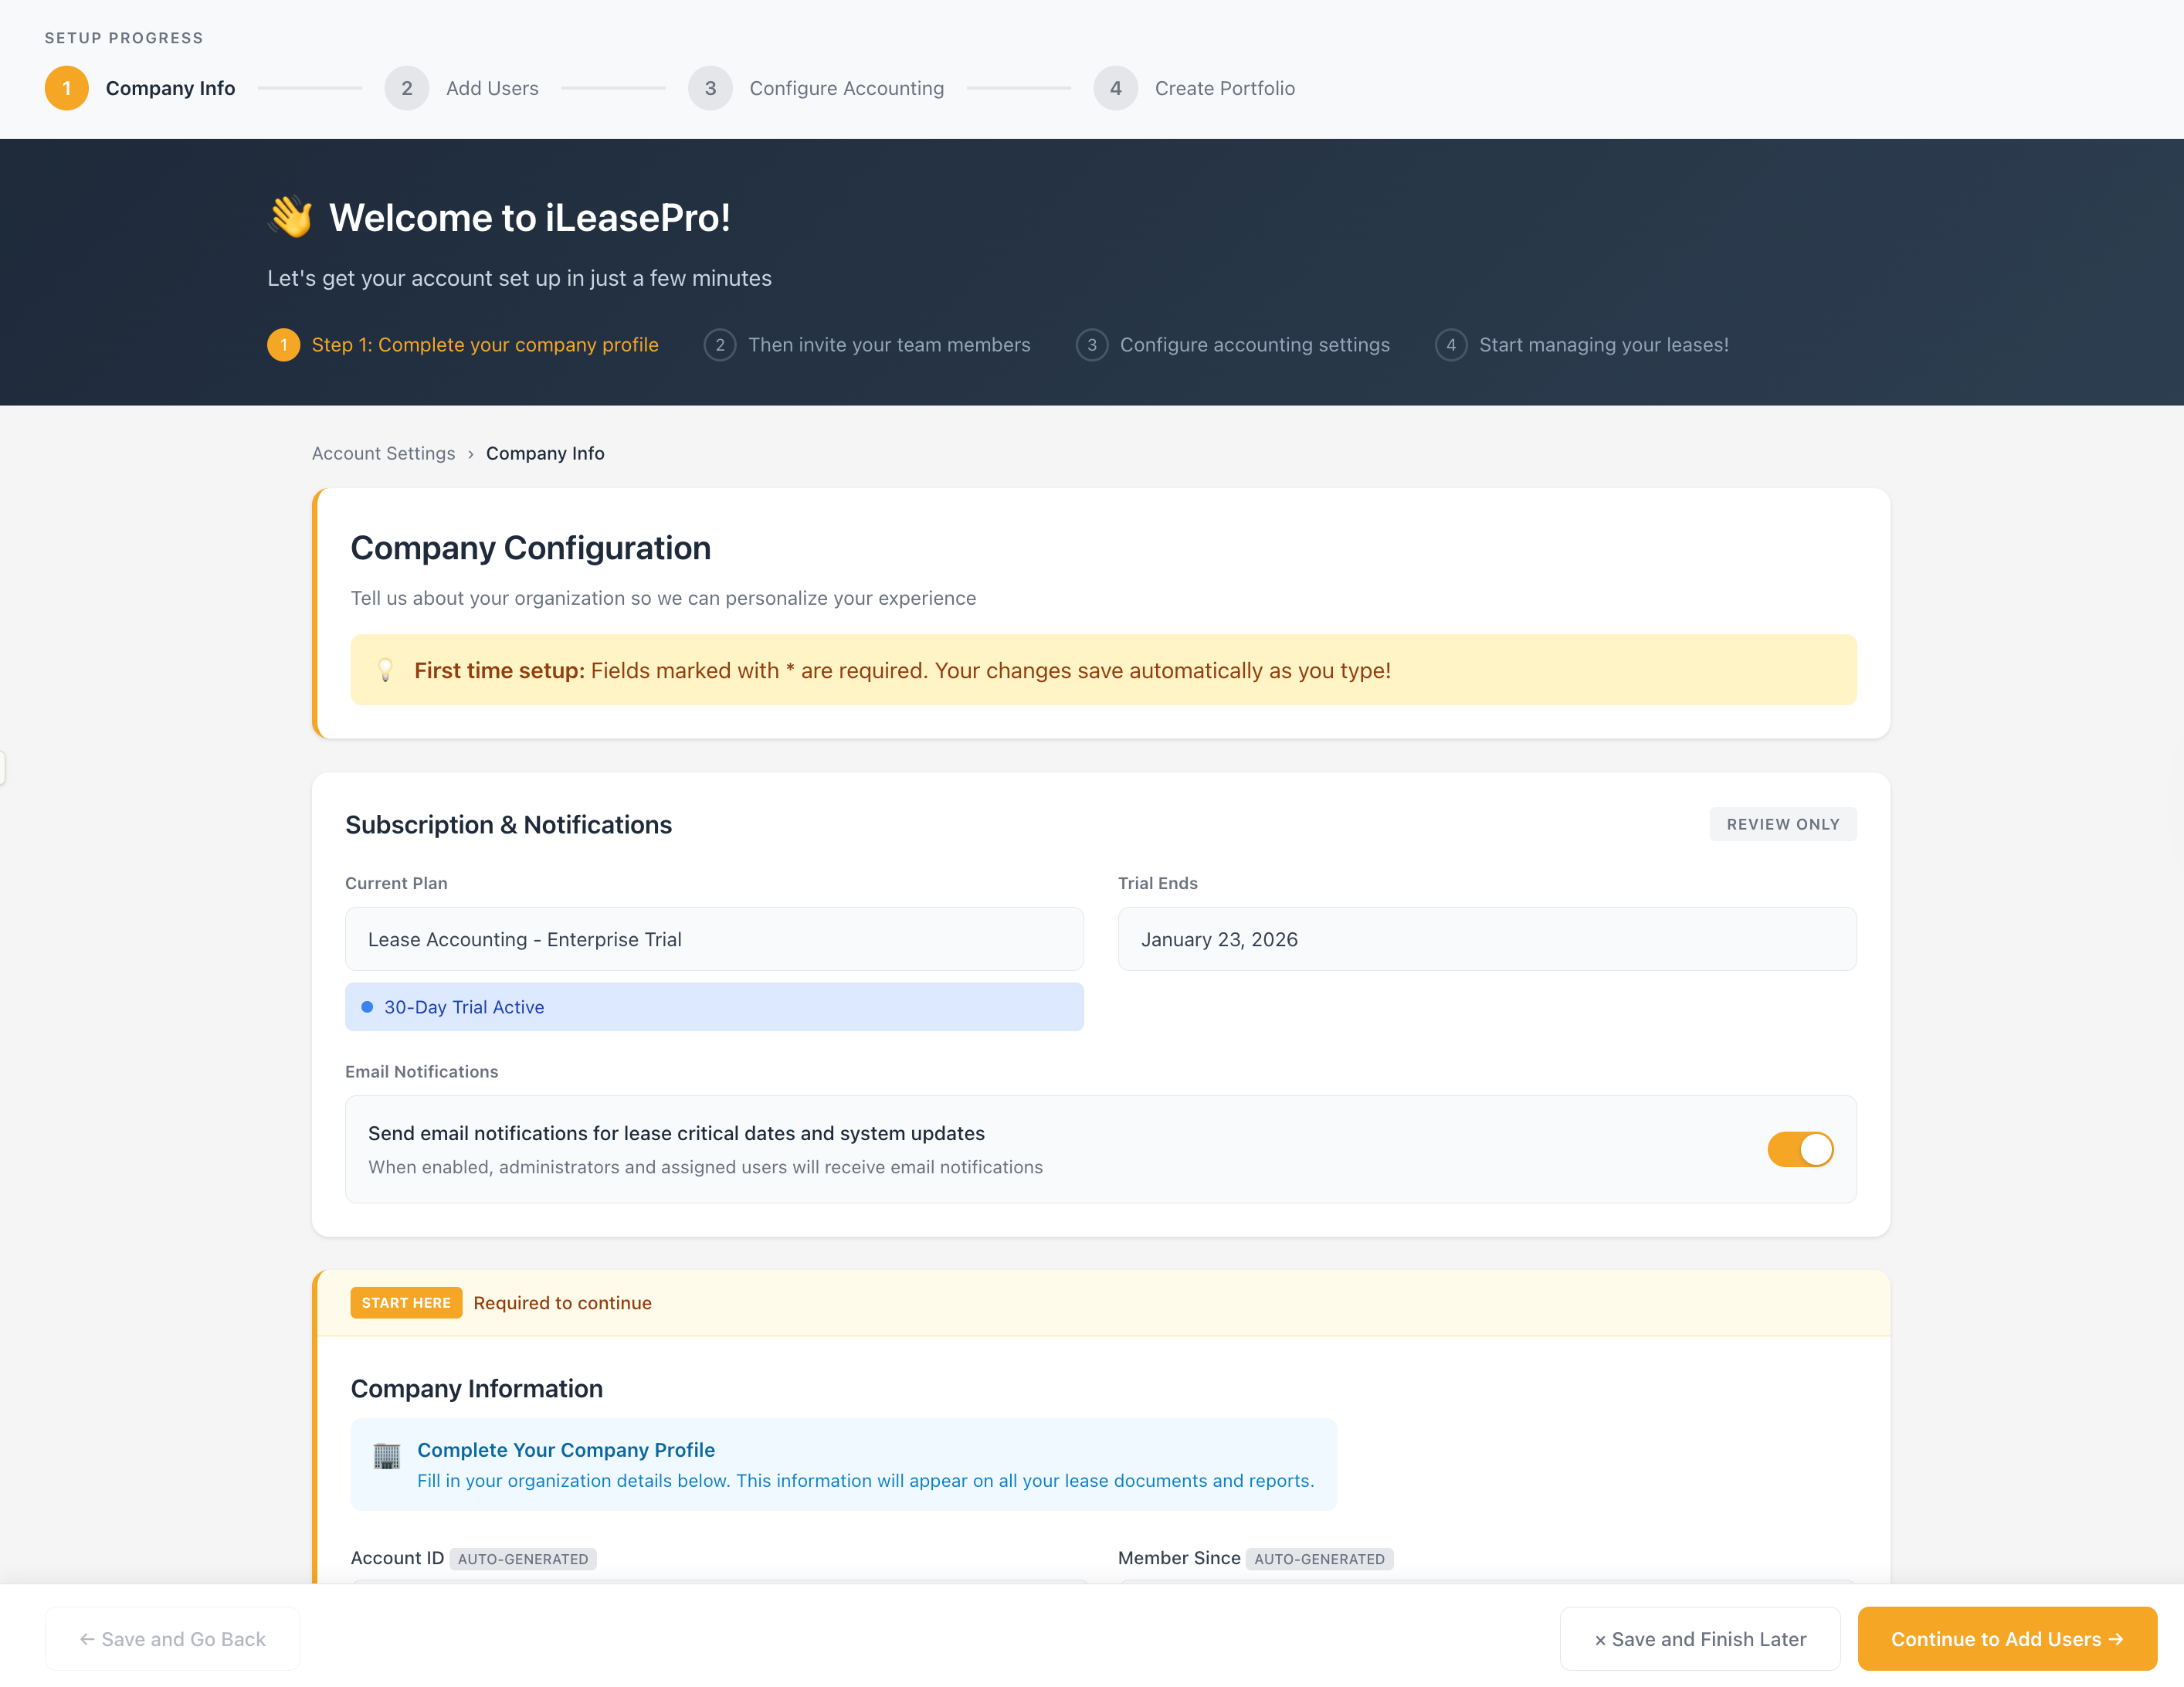Open the Trial Ends date field
Image resolution: width=2184 pixels, height=1687 pixels.
pyautogui.click(x=1487, y=939)
